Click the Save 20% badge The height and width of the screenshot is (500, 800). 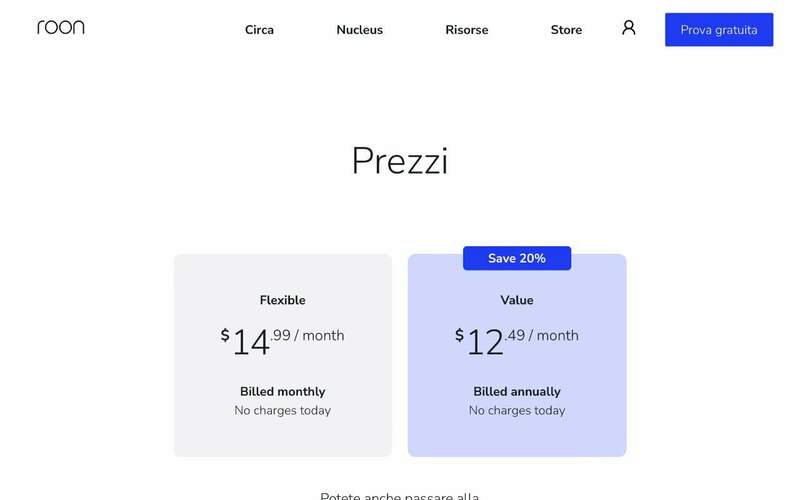coord(517,258)
